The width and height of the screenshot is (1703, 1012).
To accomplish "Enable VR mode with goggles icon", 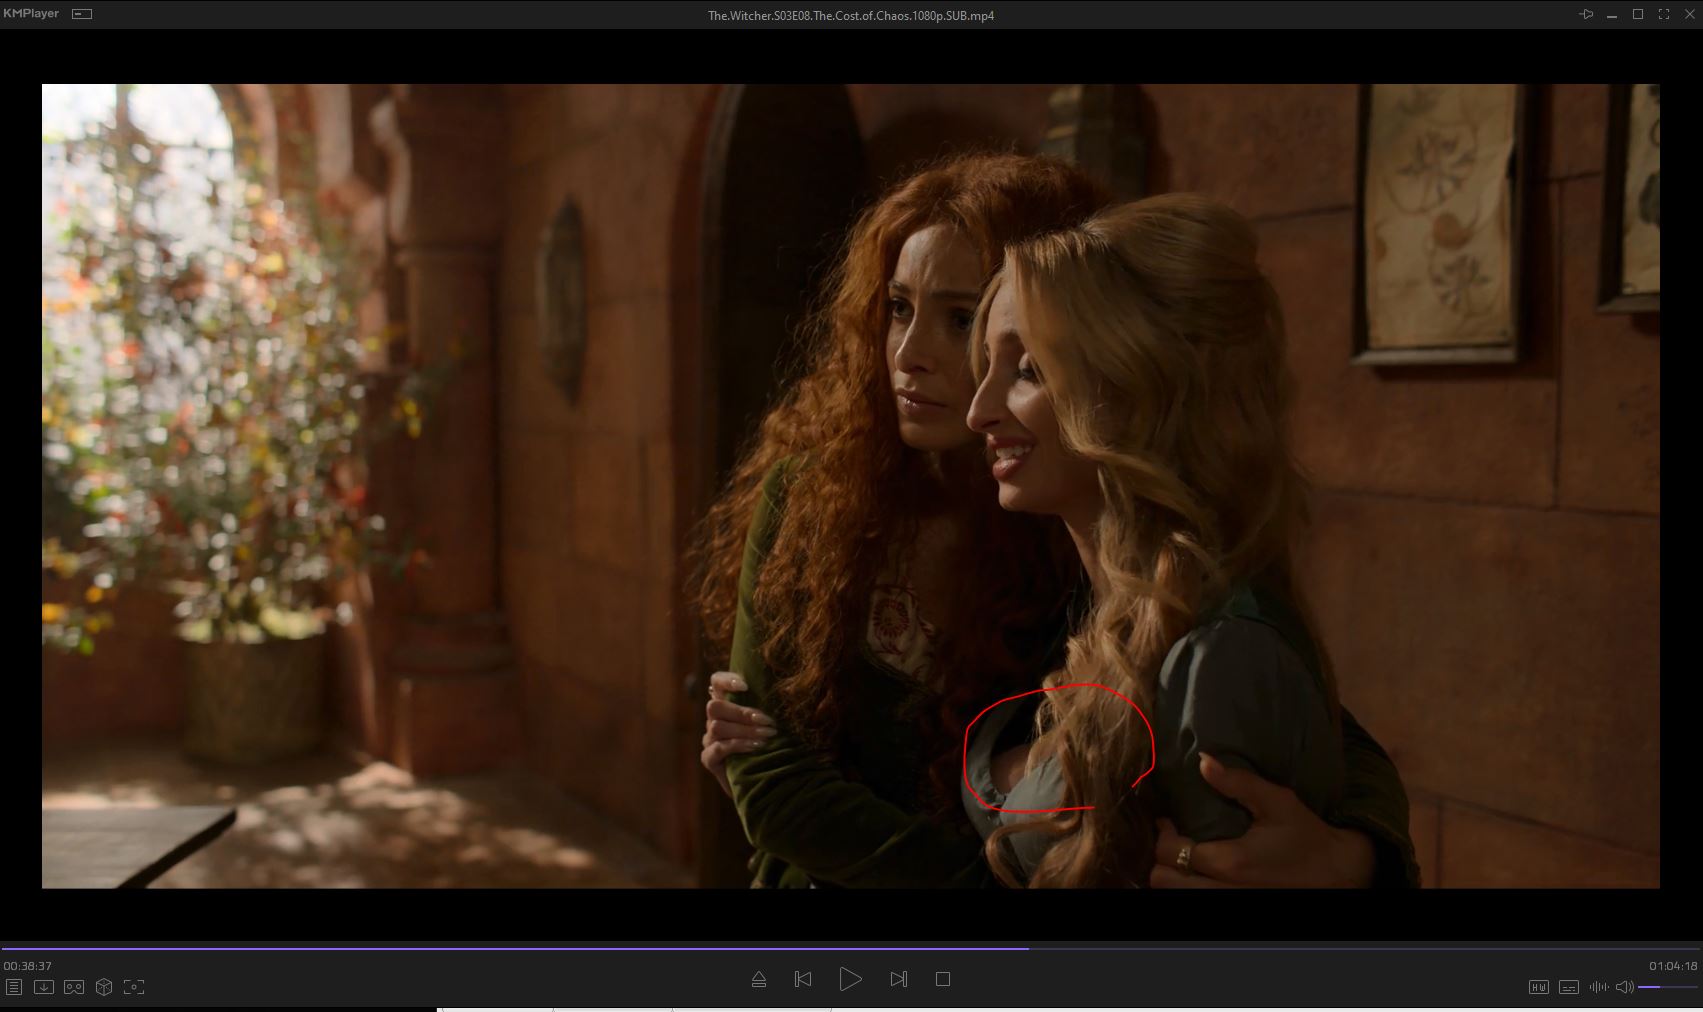I will [74, 987].
